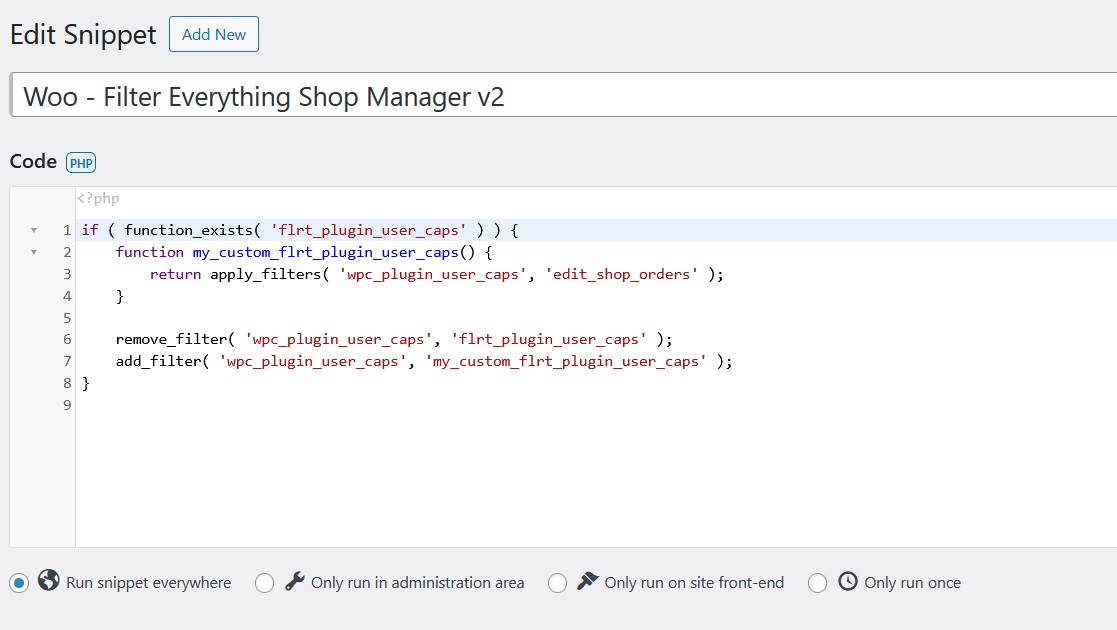Collapse code fold arrow on line 1
Viewport: 1117px width, 630px height.
click(x=33, y=230)
